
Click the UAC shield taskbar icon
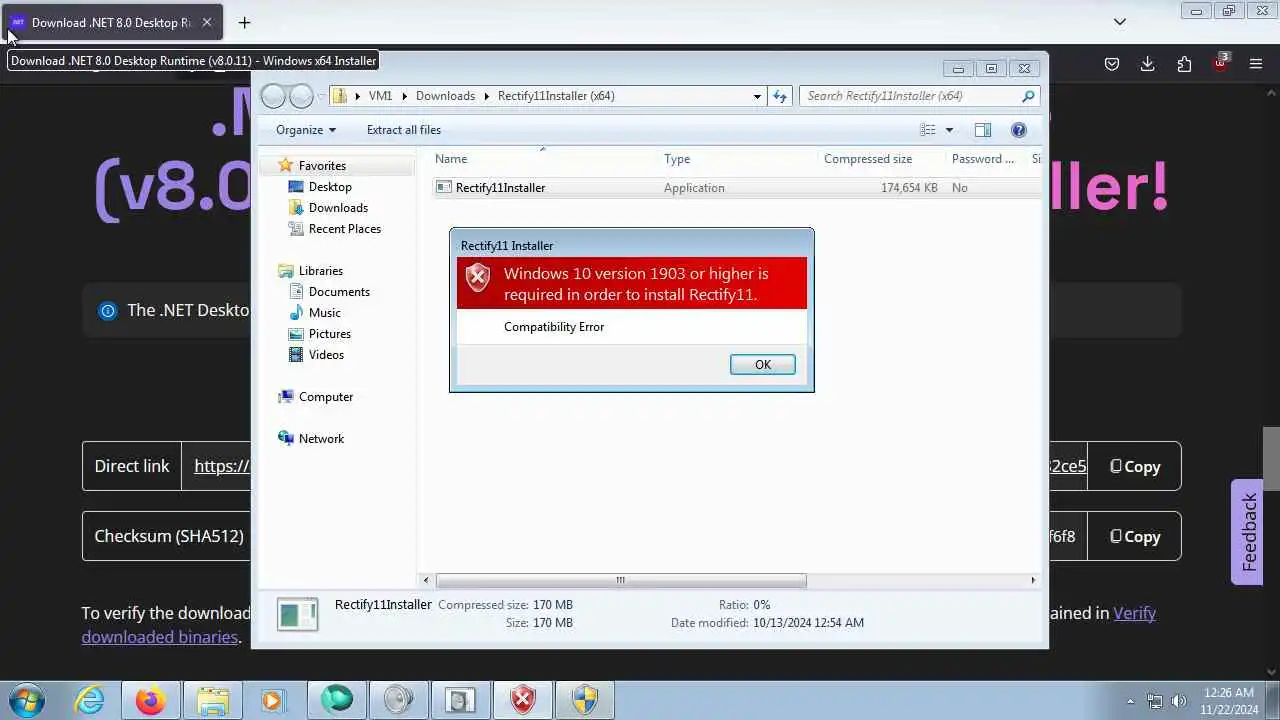584,700
